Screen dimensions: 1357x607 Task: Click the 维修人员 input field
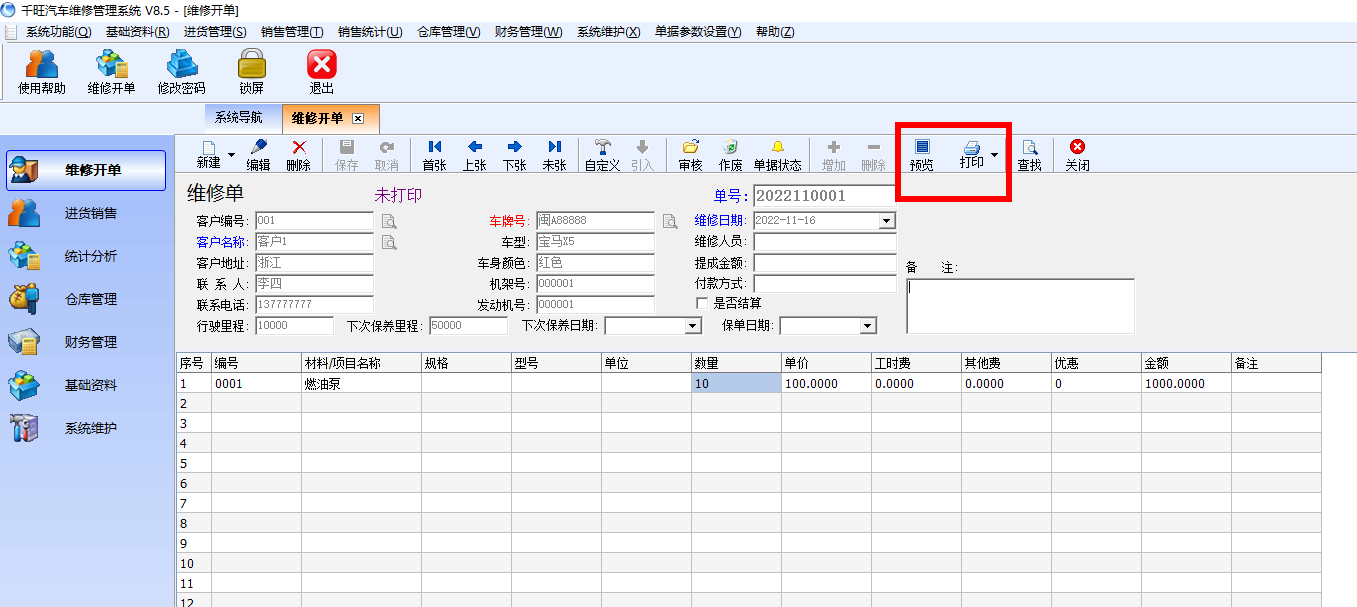click(825, 242)
